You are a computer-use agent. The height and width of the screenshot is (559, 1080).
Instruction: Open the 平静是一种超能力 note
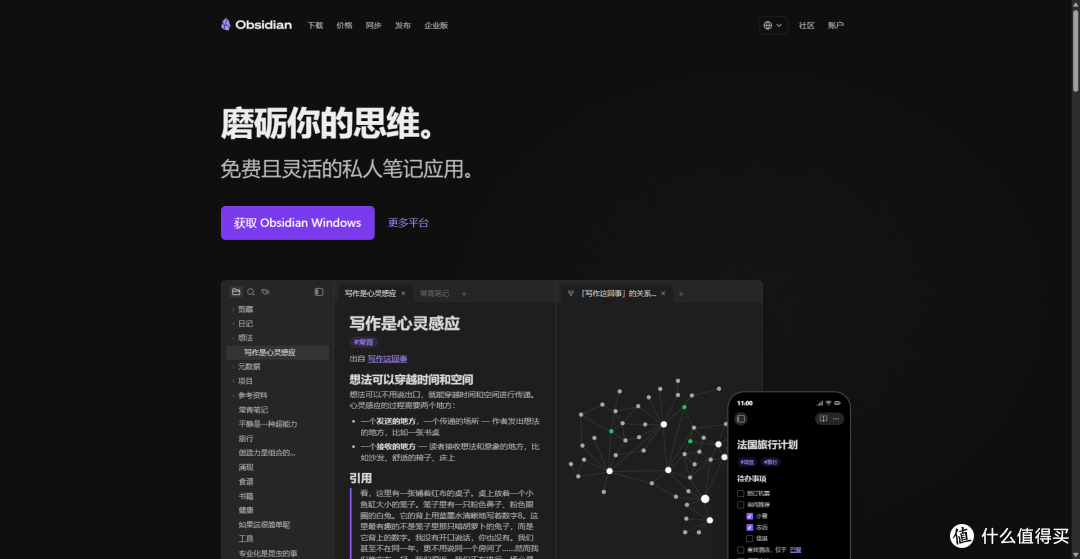click(x=268, y=424)
